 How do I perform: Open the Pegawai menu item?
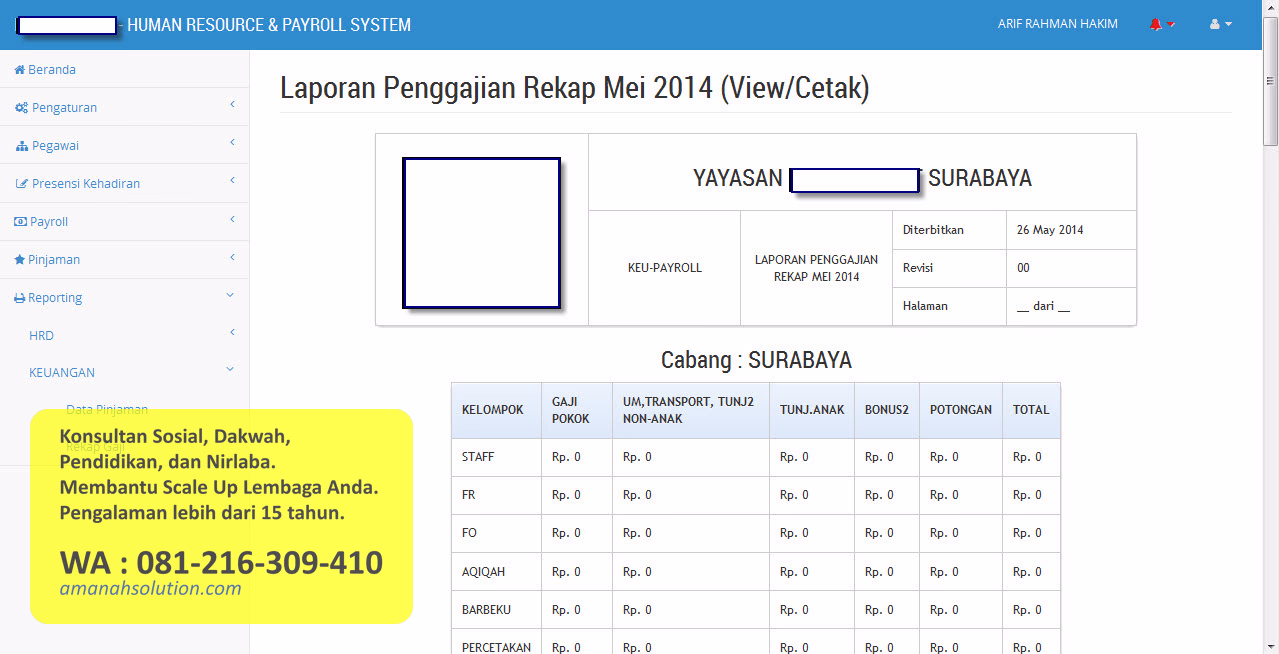tap(125, 145)
